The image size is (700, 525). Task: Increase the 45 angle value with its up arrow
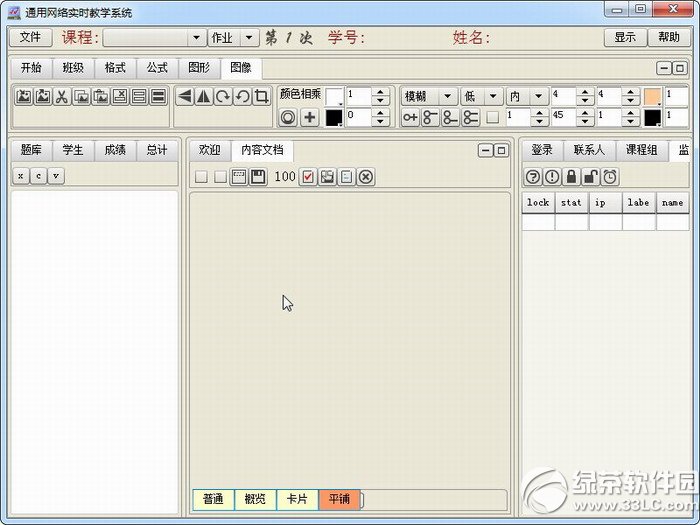point(585,113)
